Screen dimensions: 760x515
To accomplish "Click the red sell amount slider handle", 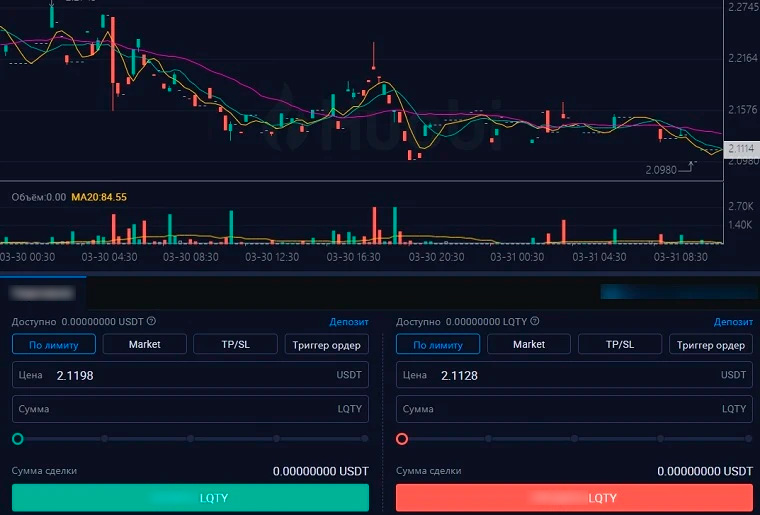I will point(402,439).
